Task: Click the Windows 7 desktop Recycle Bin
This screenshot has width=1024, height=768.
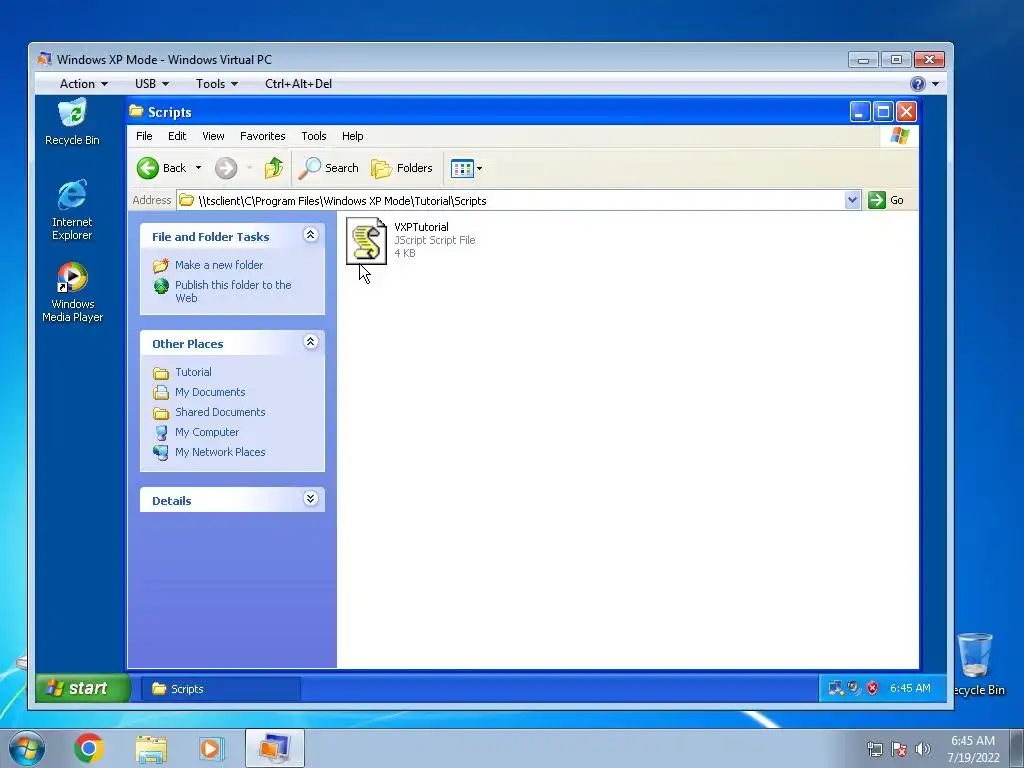Action: (976, 665)
